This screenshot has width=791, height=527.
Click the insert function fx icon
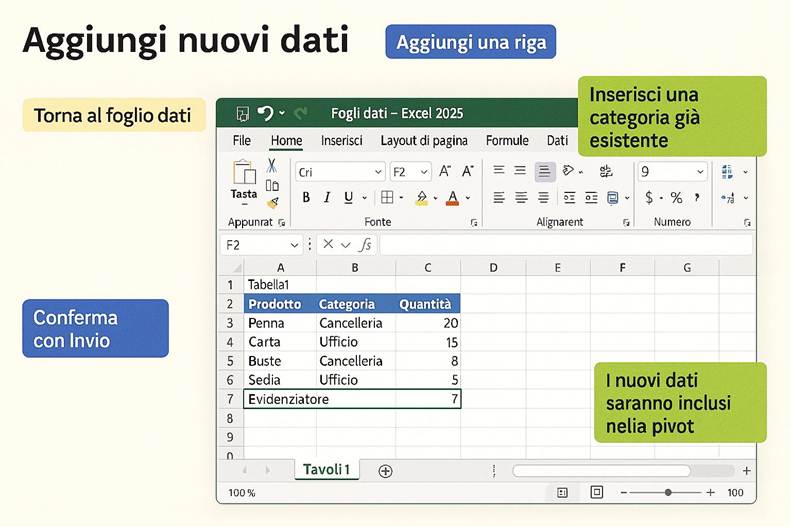[x=365, y=245]
